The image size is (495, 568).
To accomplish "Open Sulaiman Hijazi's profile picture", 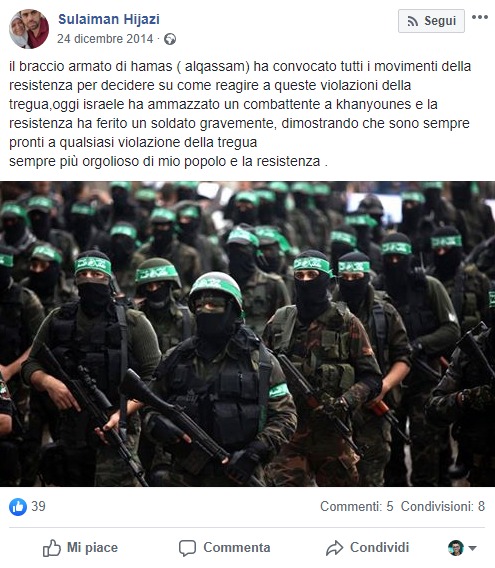I will tap(29, 29).
